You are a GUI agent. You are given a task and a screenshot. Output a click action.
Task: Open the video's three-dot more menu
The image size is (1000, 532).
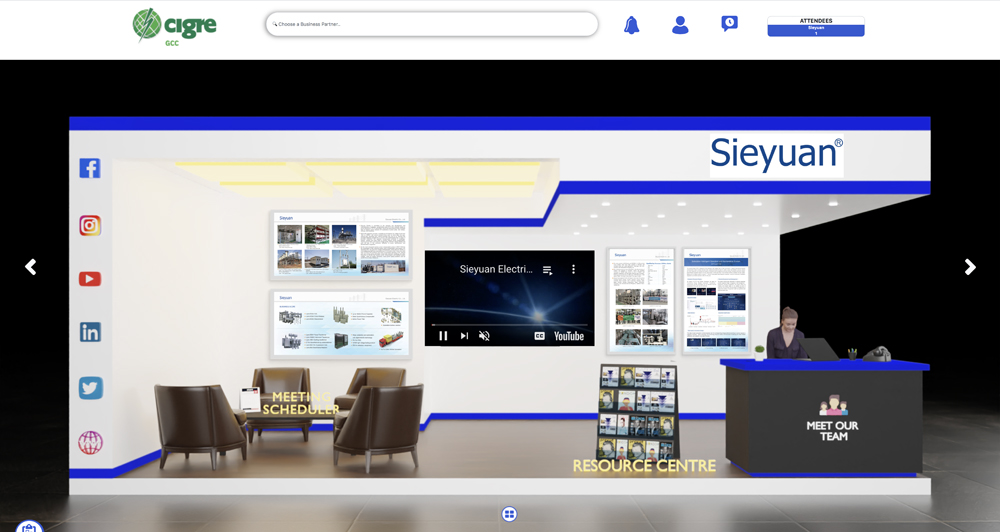[x=573, y=270]
